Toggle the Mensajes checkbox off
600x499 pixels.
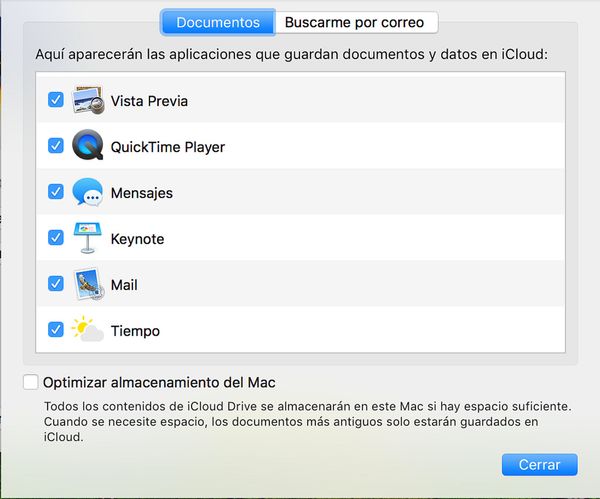point(56,192)
